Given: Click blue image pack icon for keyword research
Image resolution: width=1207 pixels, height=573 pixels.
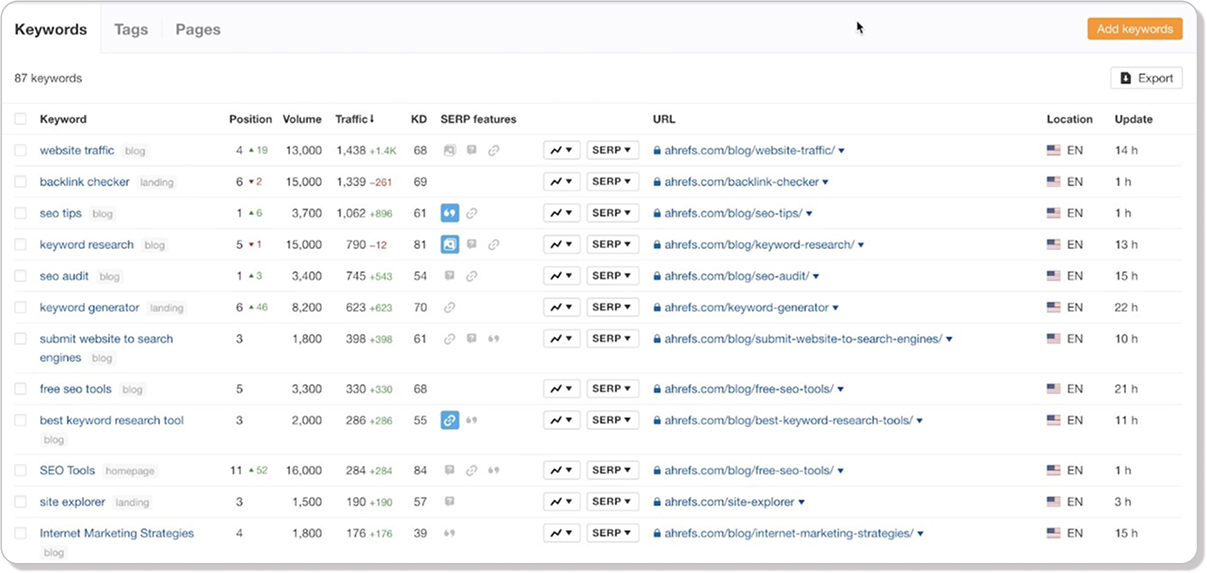Looking at the screenshot, I should [x=450, y=244].
